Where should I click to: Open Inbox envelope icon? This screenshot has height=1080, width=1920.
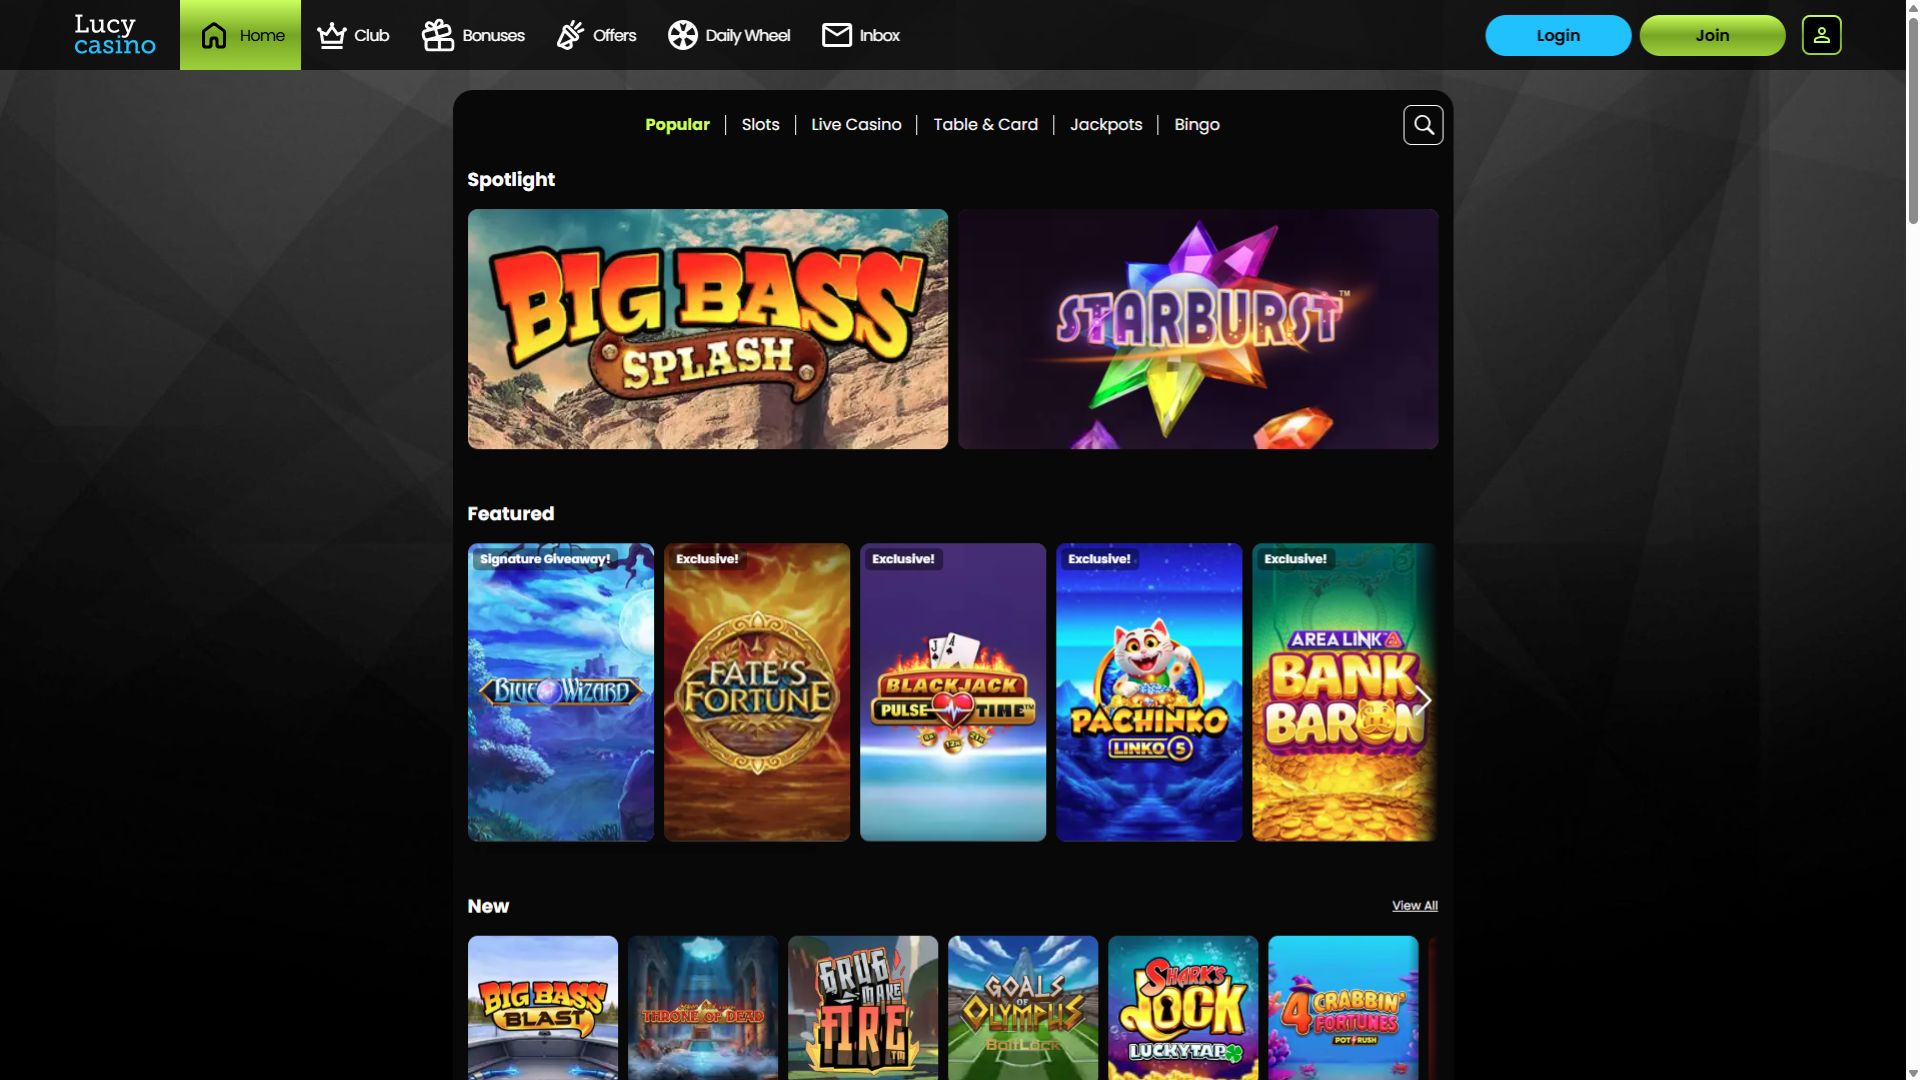[837, 35]
